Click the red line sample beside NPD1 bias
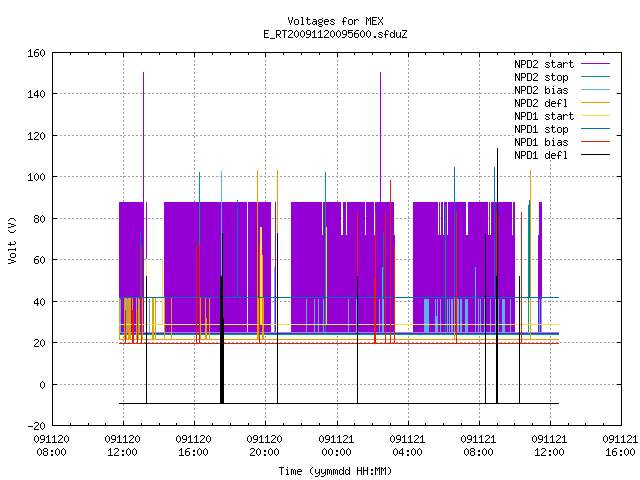The image size is (640, 480). [595, 142]
